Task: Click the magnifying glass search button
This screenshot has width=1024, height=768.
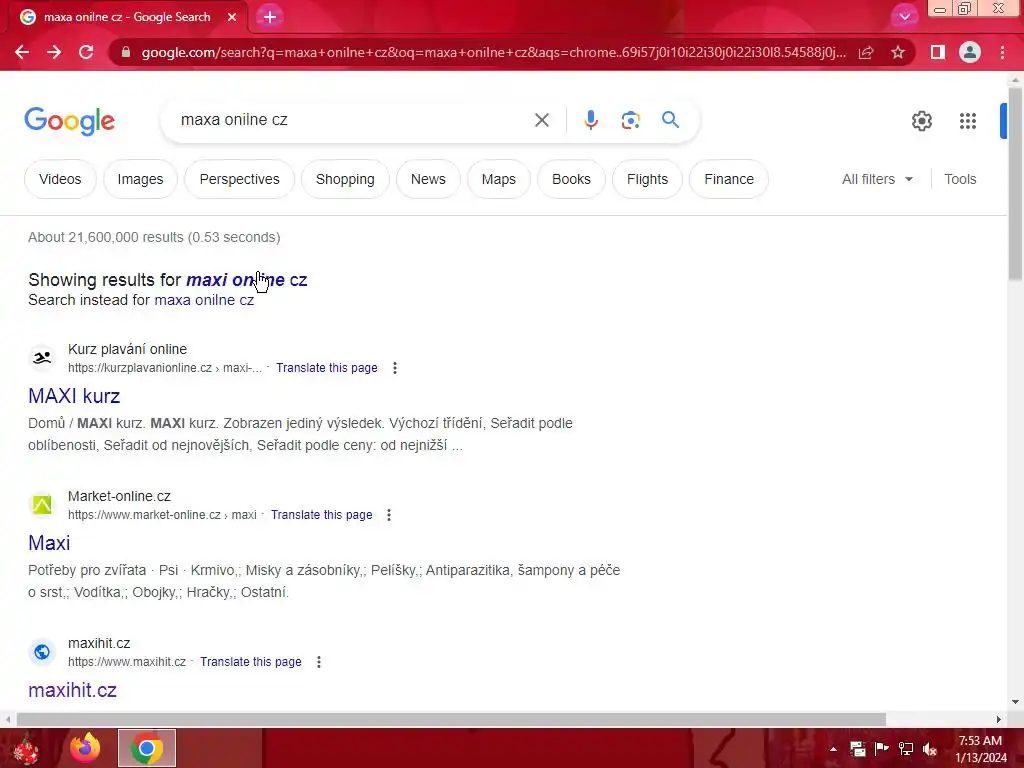Action: pos(670,120)
